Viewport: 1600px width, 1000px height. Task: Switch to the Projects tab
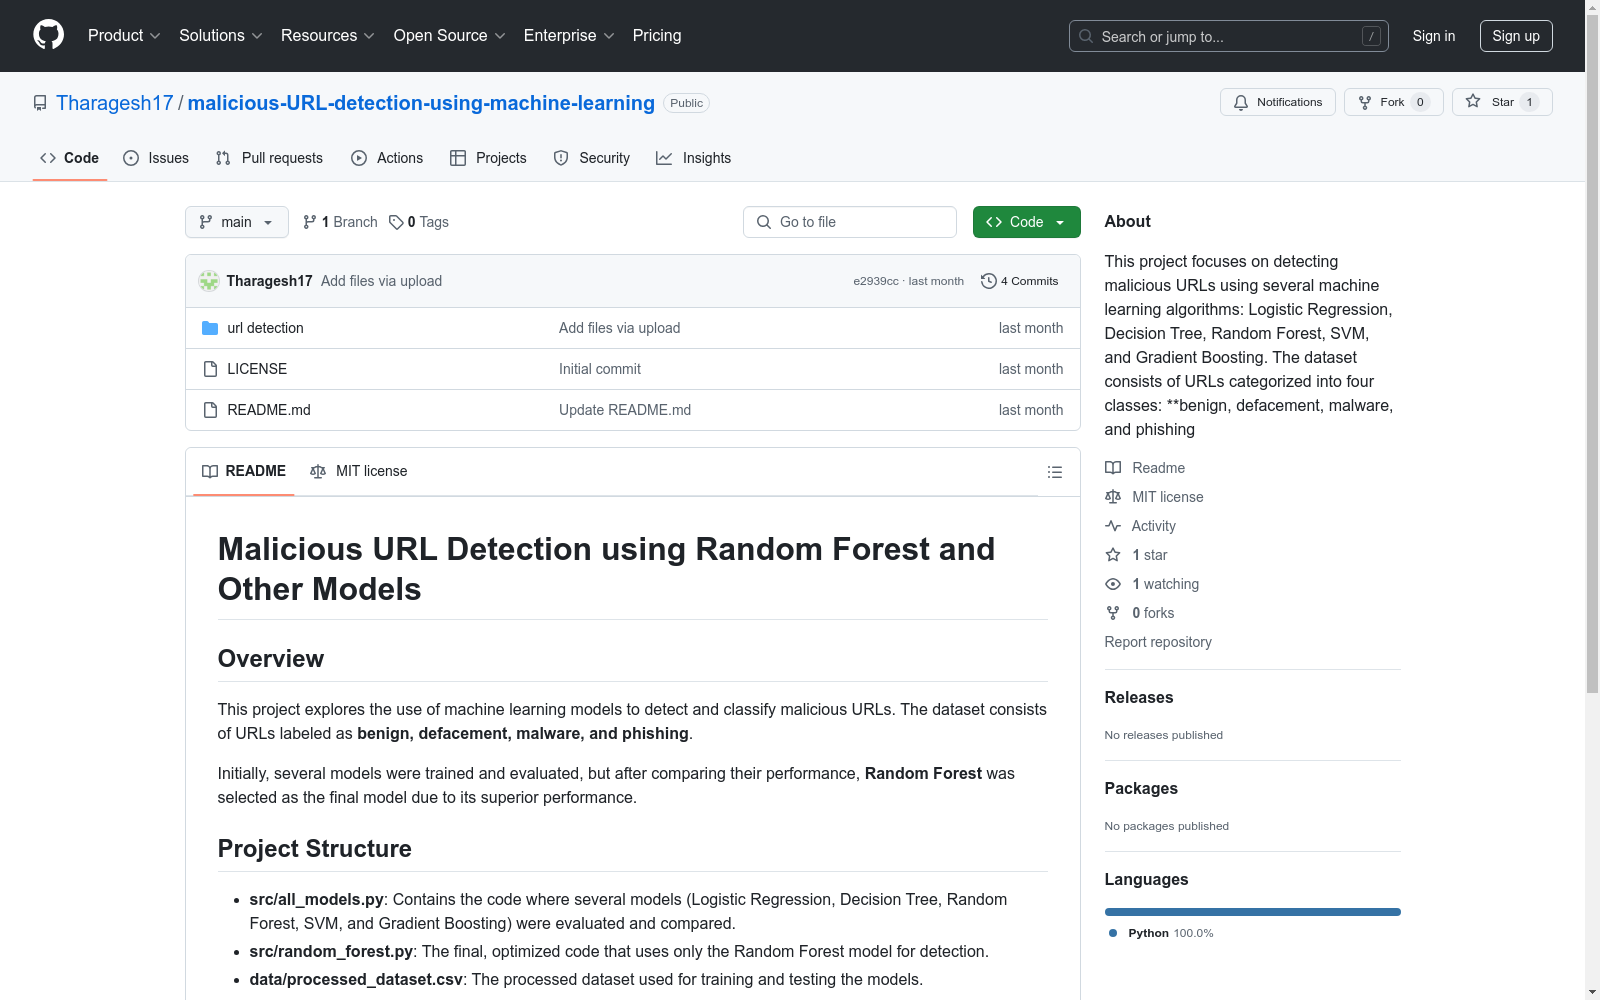click(x=488, y=158)
